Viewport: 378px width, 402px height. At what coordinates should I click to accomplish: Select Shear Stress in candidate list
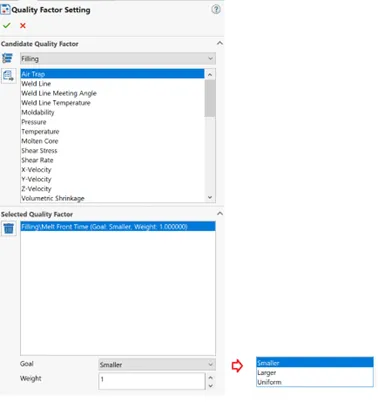112,151
